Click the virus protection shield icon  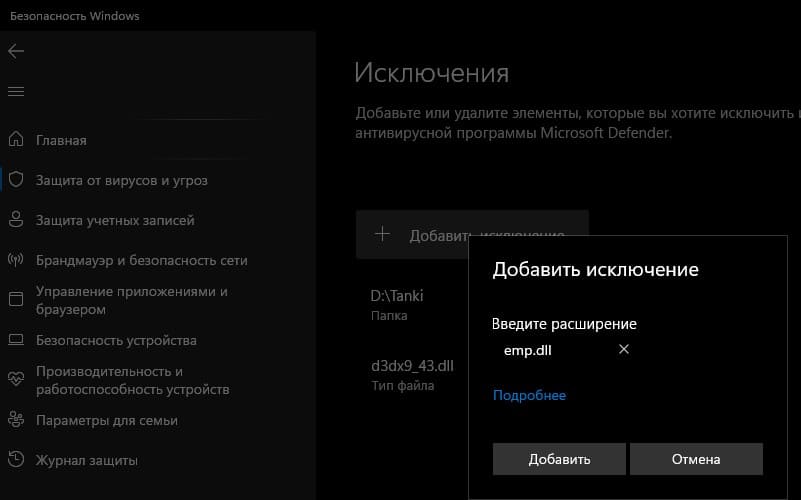pos(16,180)
